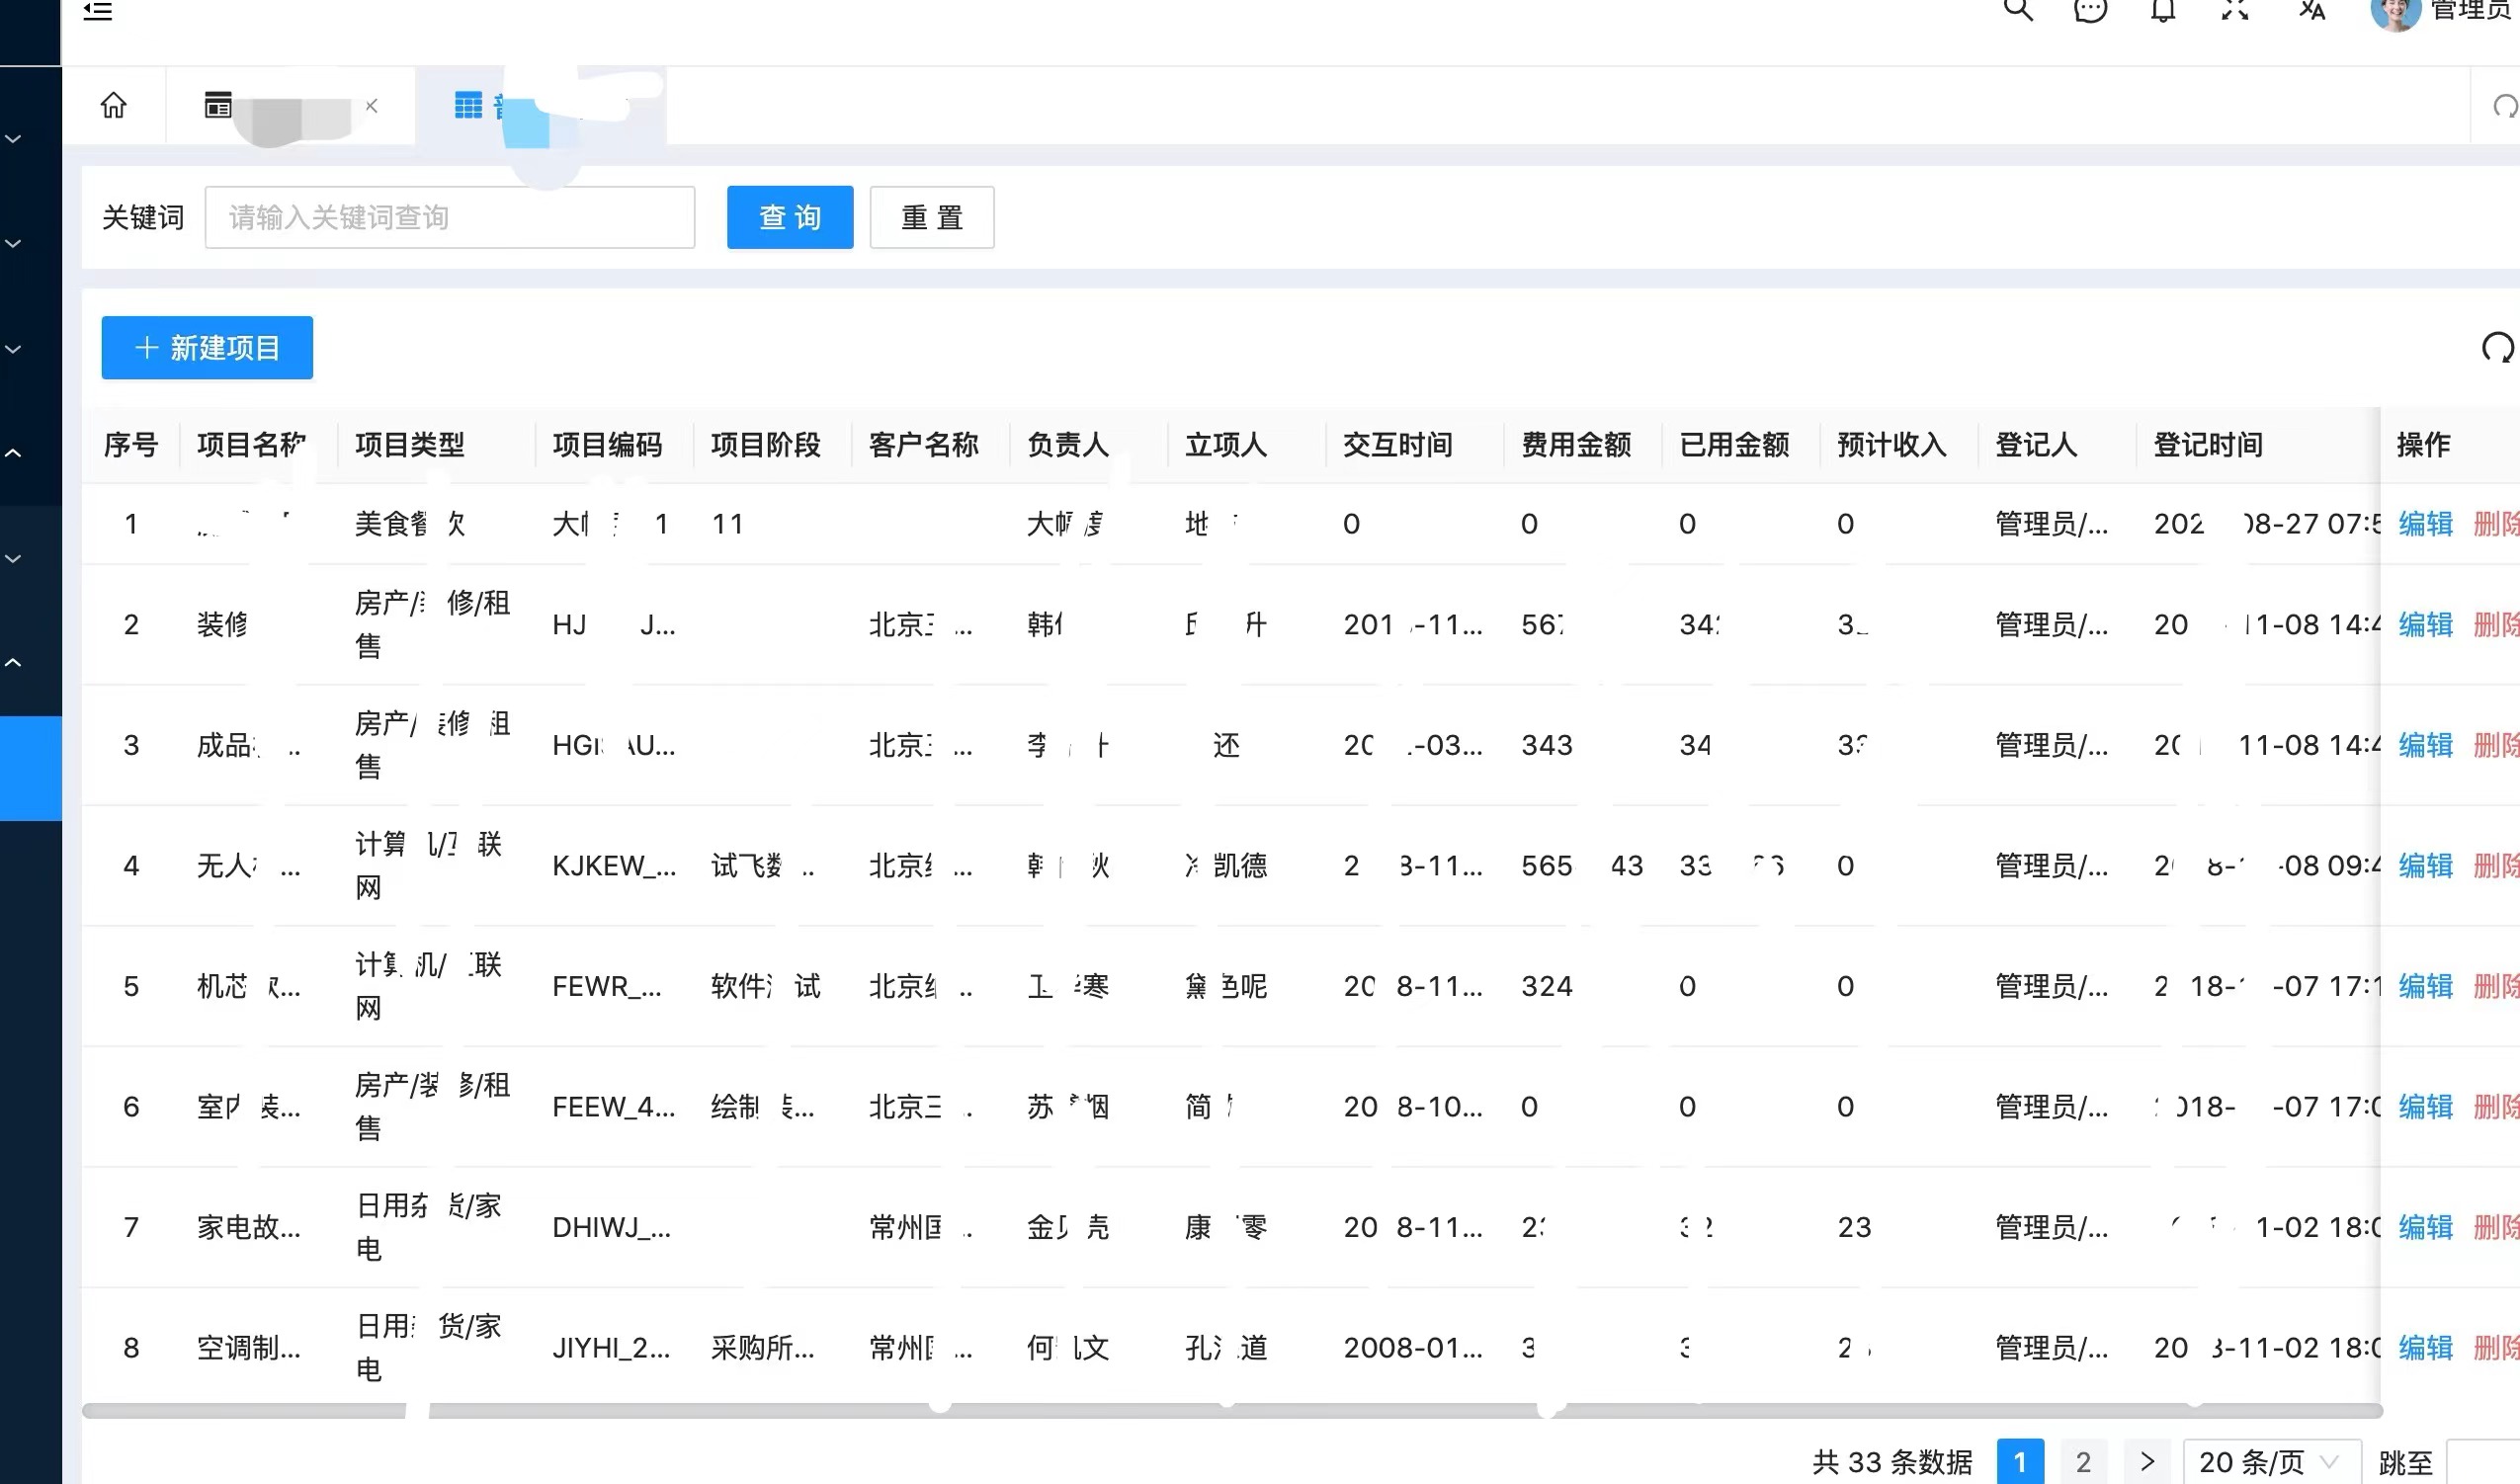
Task: Edit row 4 KJKEW via 编辑
Action: (2426, 866)
